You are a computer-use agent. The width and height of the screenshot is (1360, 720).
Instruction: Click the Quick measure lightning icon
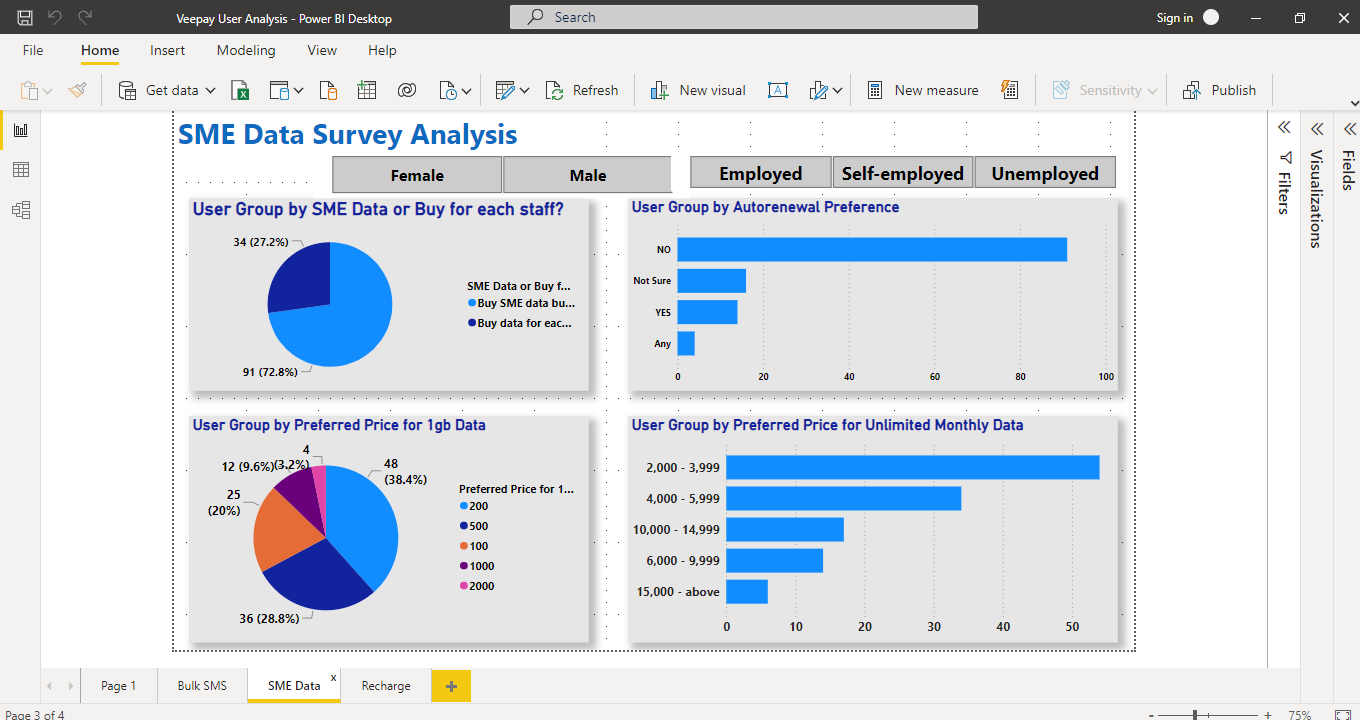tap(1009, 90)
